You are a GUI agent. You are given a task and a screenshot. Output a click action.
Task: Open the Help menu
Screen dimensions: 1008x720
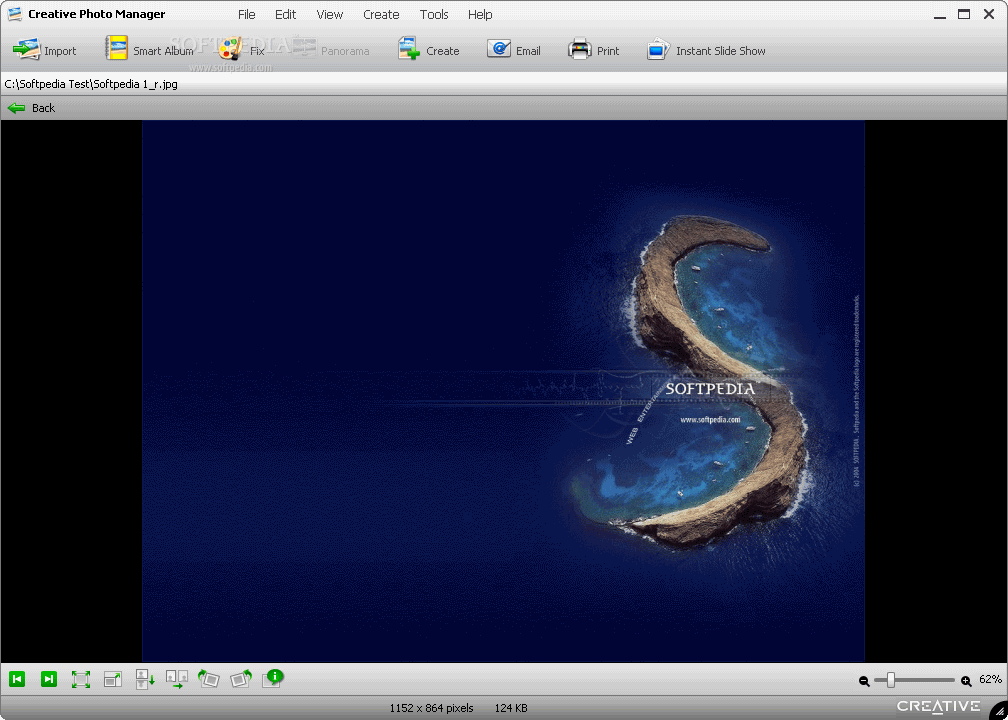tap(480, 14)
